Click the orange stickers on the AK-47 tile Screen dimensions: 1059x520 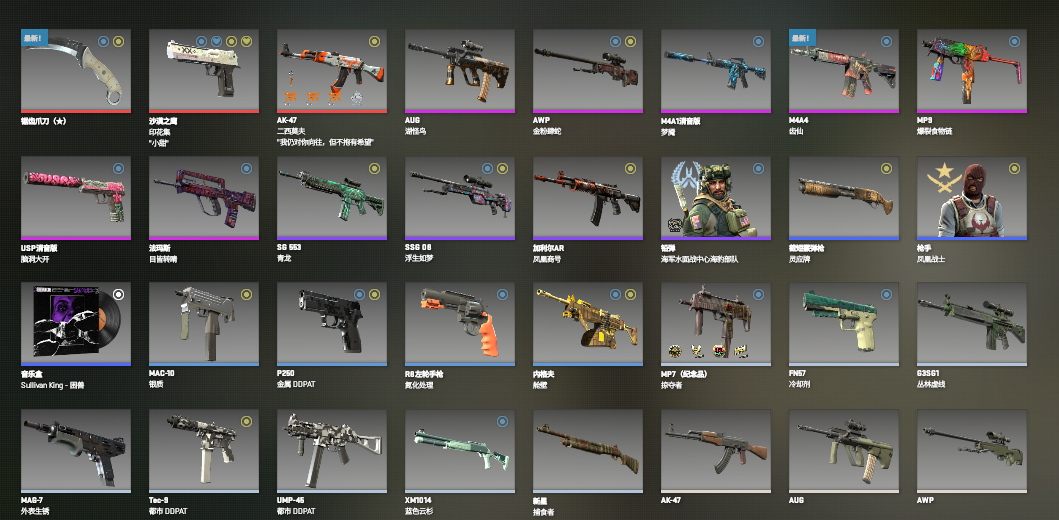(313, 97)
